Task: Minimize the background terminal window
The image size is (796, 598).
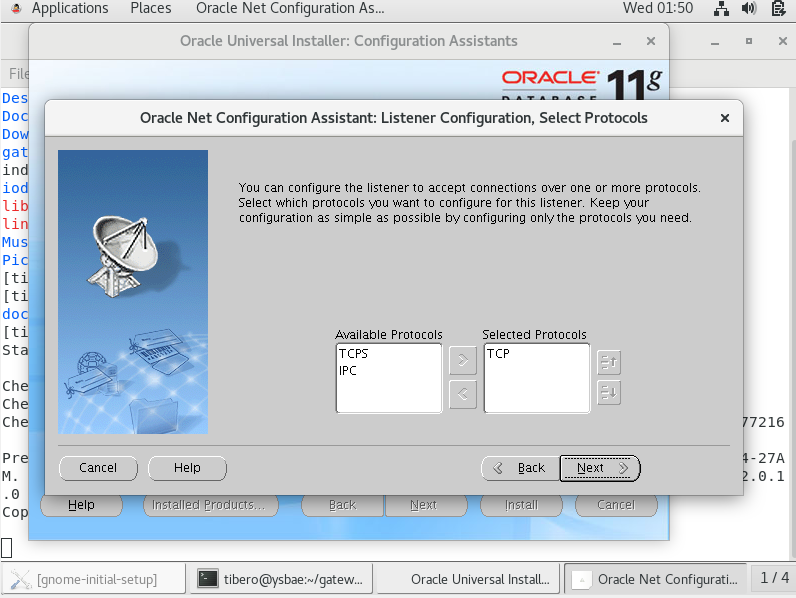Action: point(715,42)
